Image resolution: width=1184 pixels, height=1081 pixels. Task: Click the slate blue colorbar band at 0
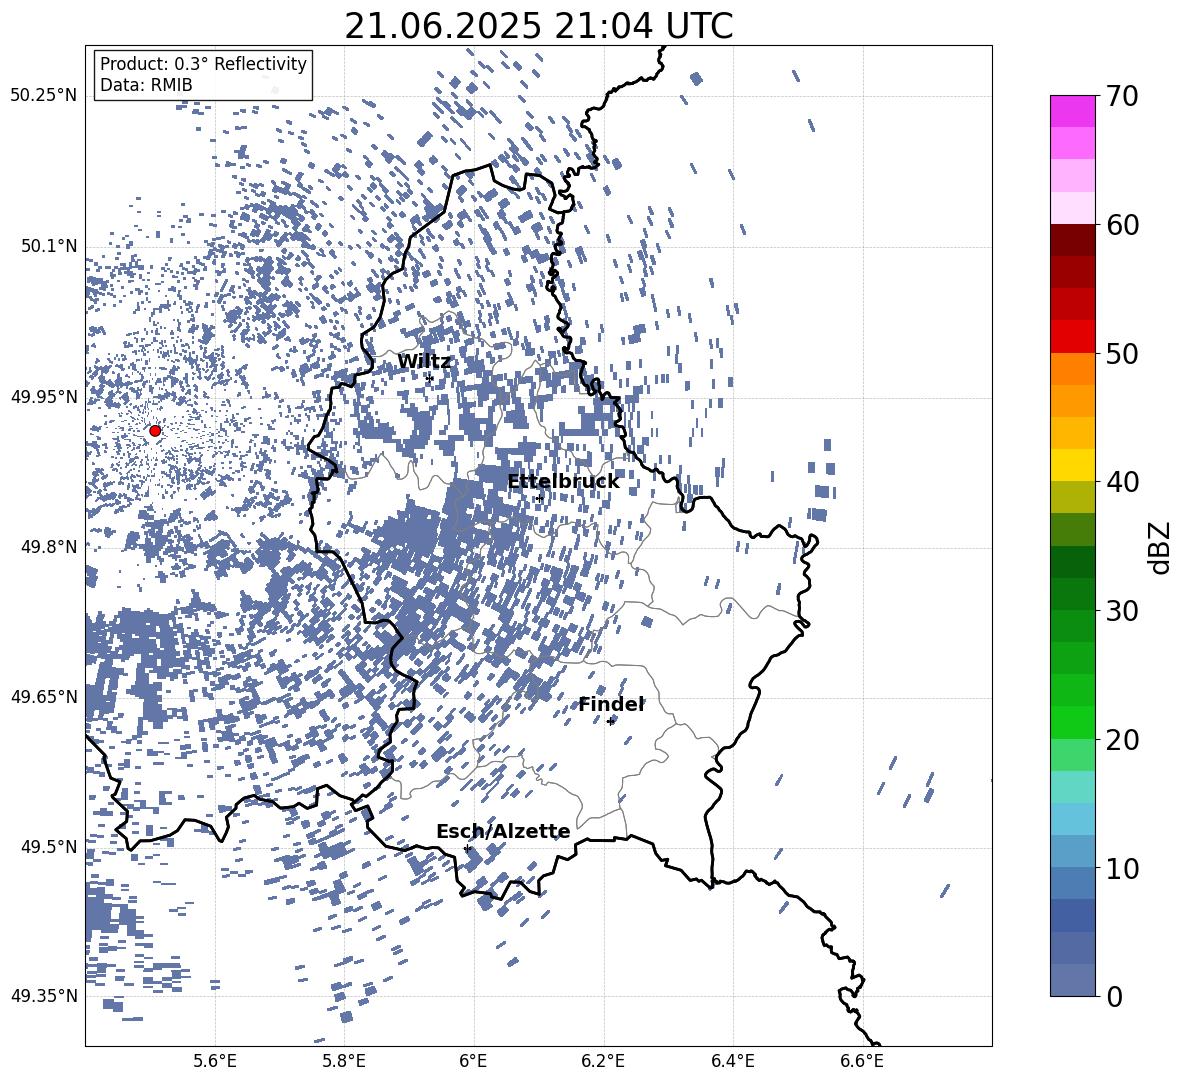click(x=1072, y=980)
